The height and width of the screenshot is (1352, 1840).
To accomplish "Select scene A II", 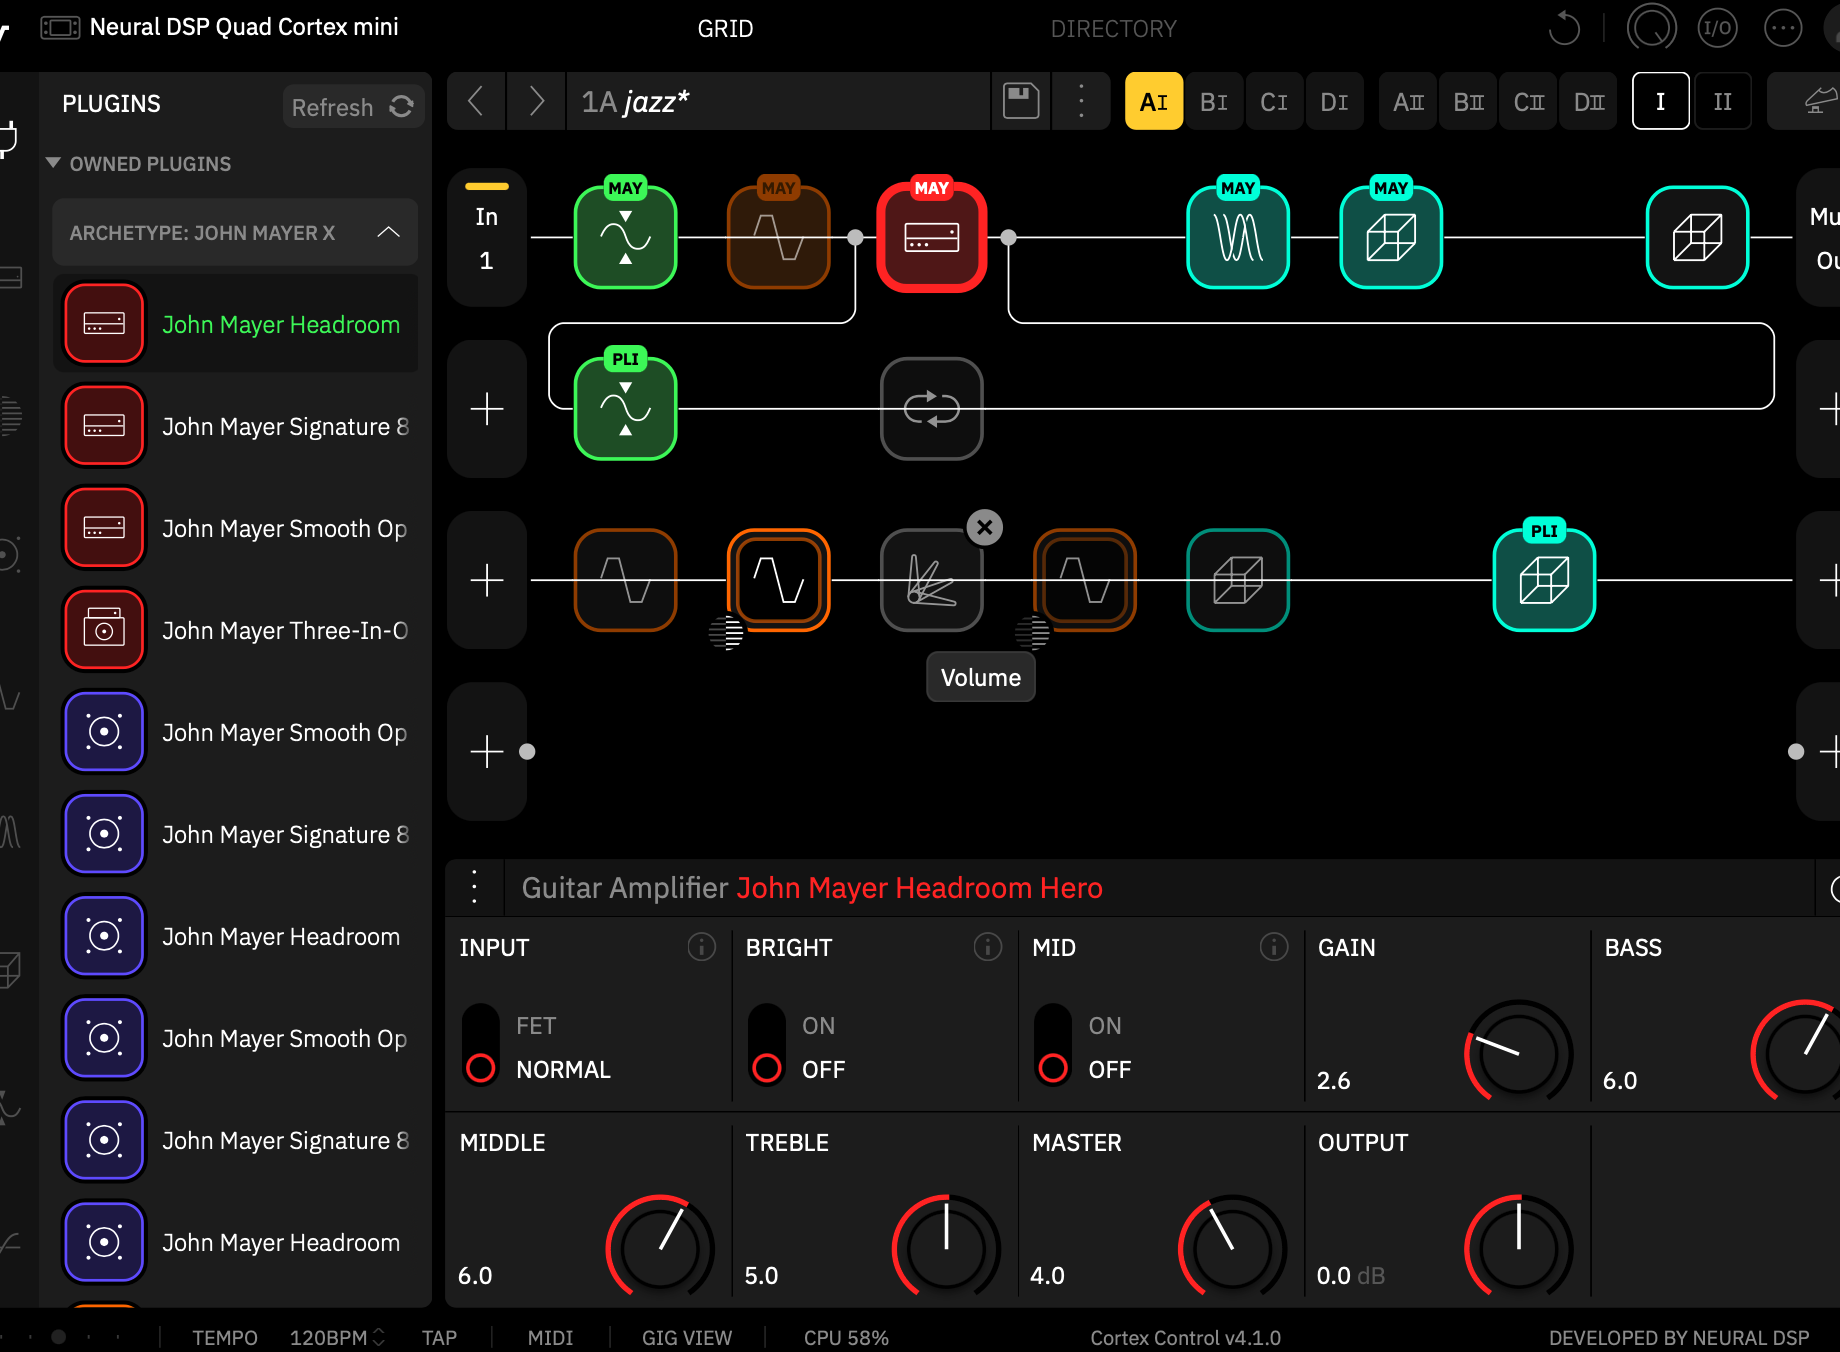I will click(1408, 101).
